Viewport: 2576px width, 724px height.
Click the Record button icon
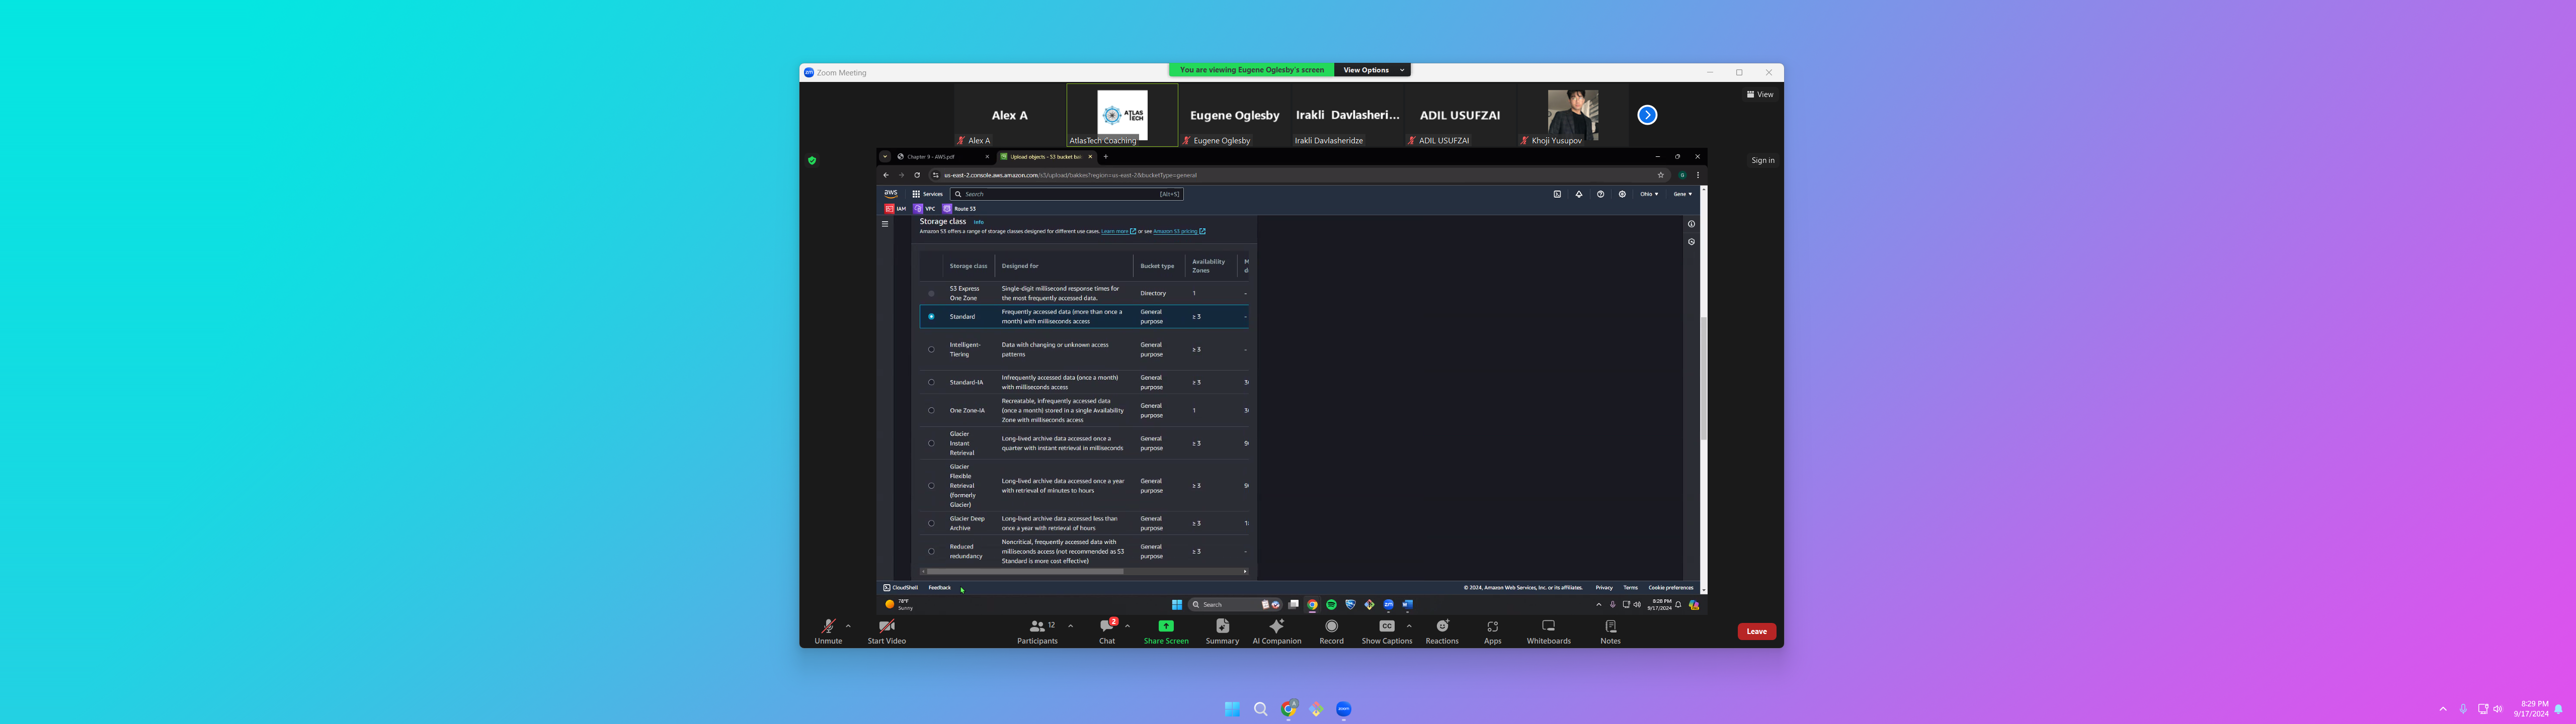1331,626
